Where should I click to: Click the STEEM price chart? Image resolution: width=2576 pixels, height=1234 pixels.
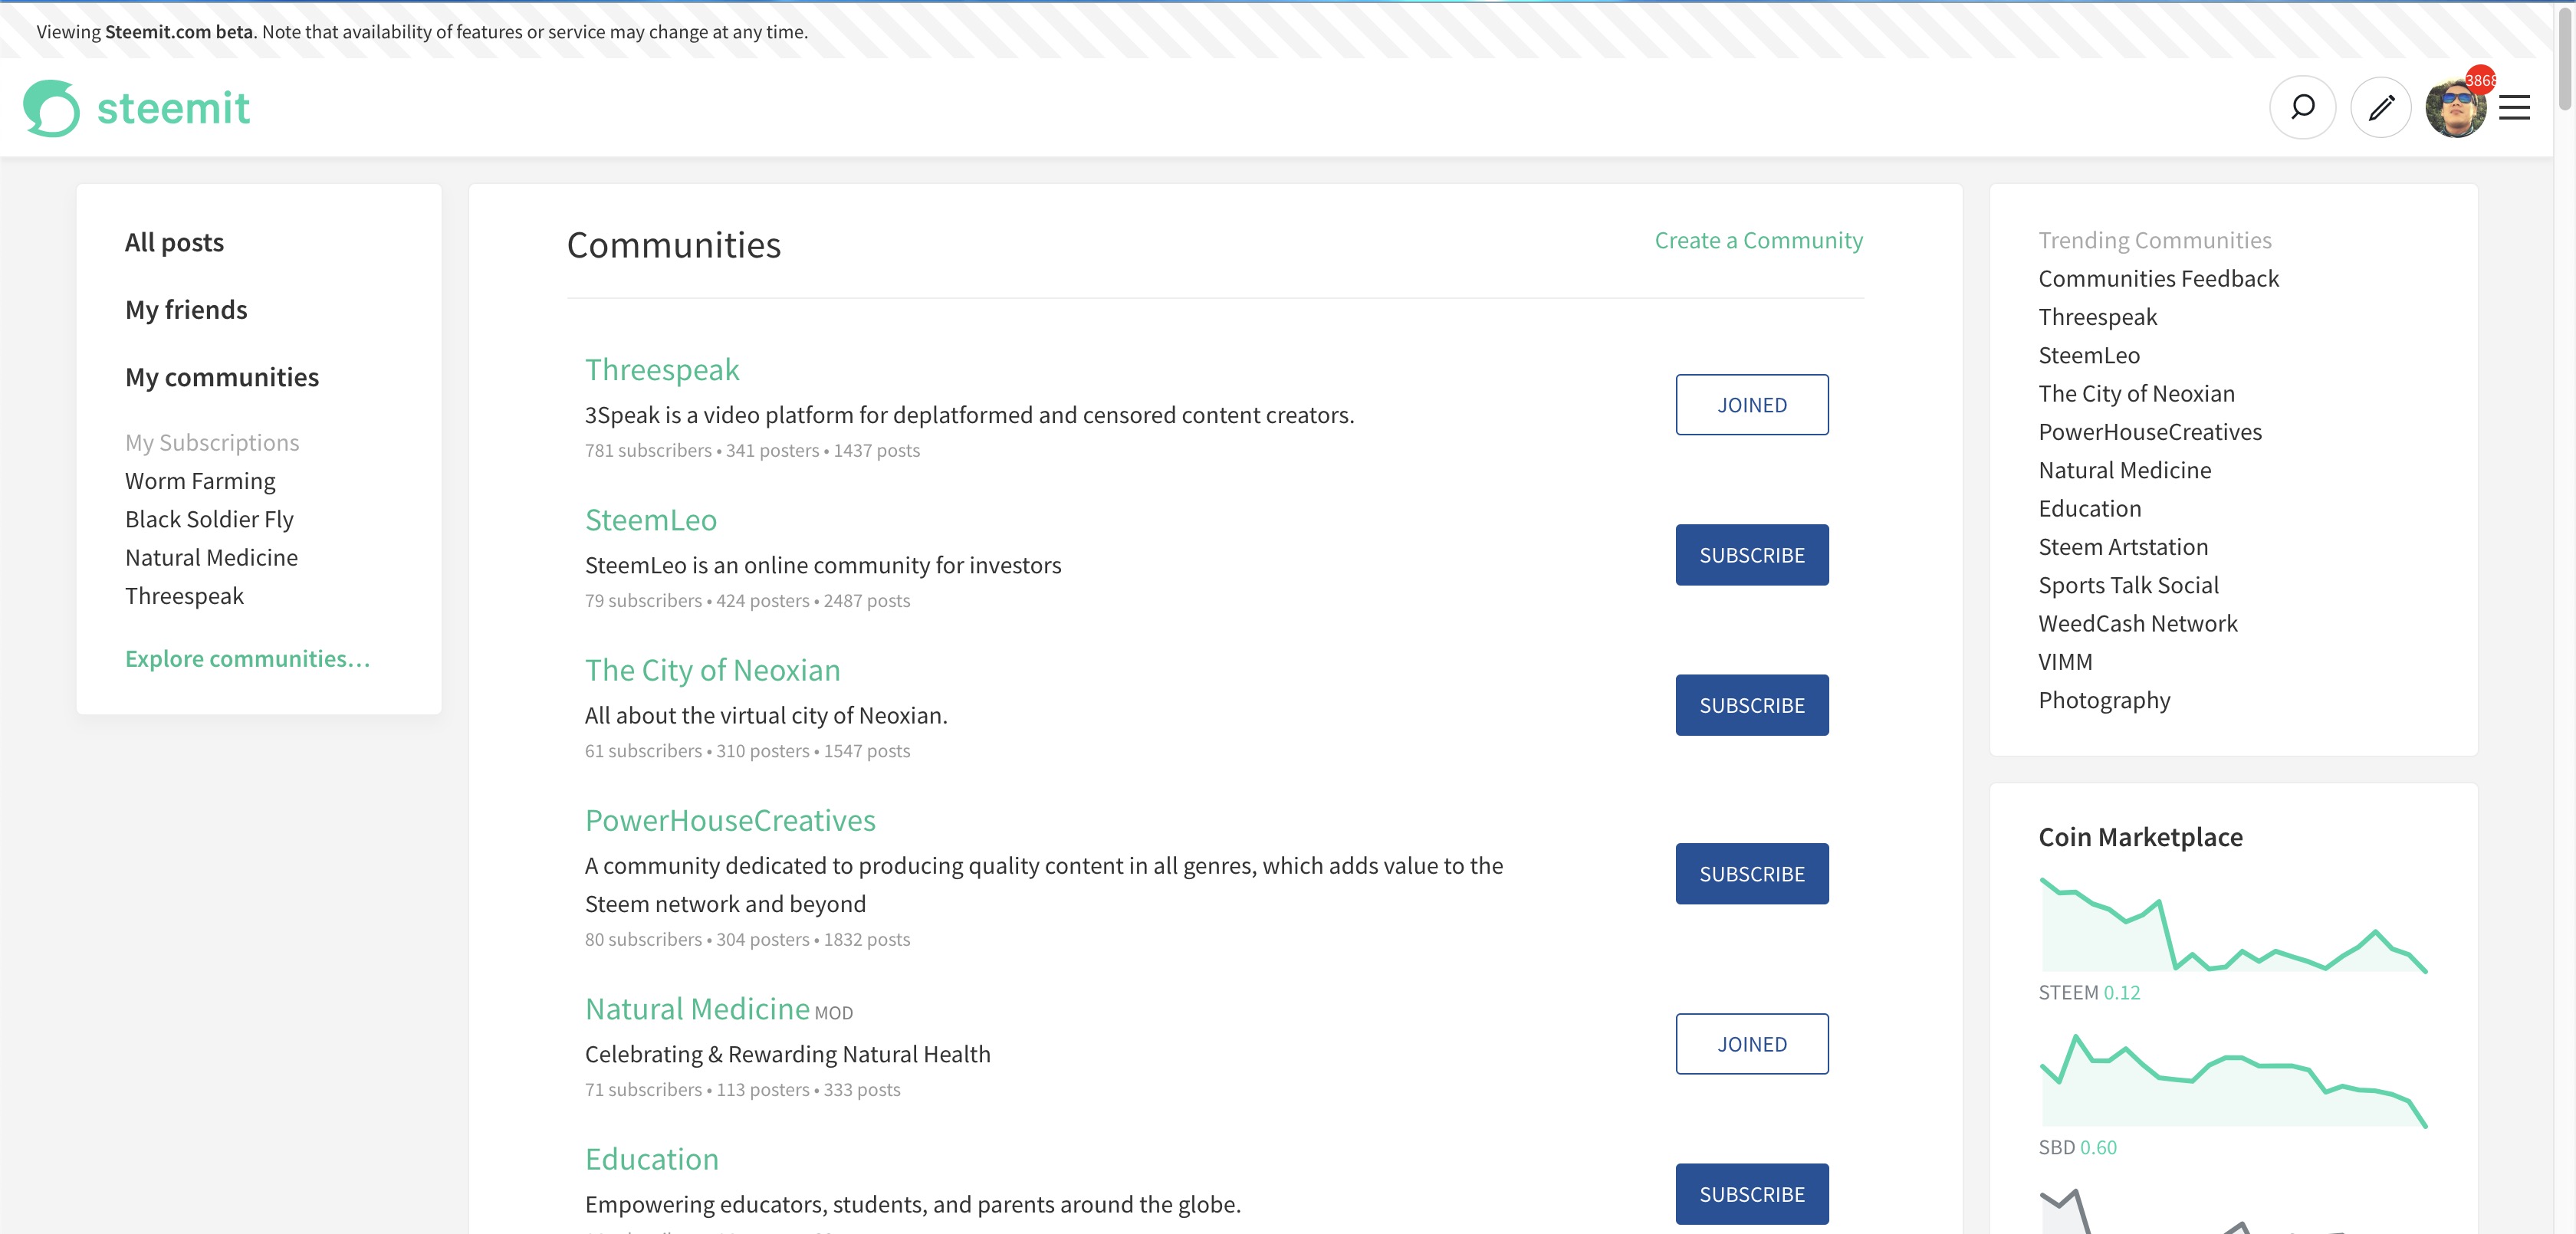pyautogui.click(x=2233, y=924)
